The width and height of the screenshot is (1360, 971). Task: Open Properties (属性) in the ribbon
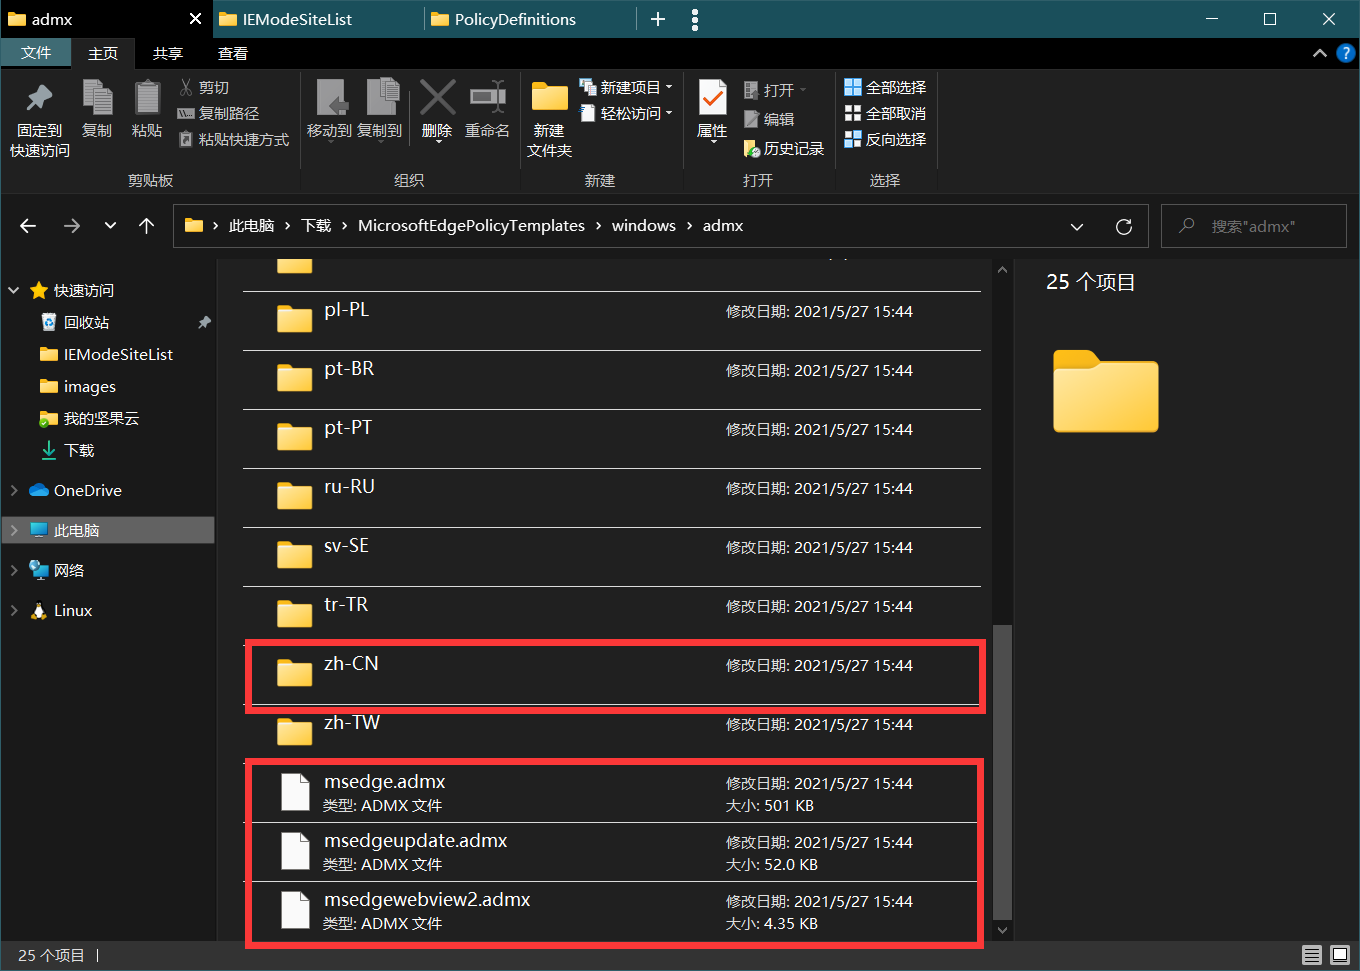[712, 110]
